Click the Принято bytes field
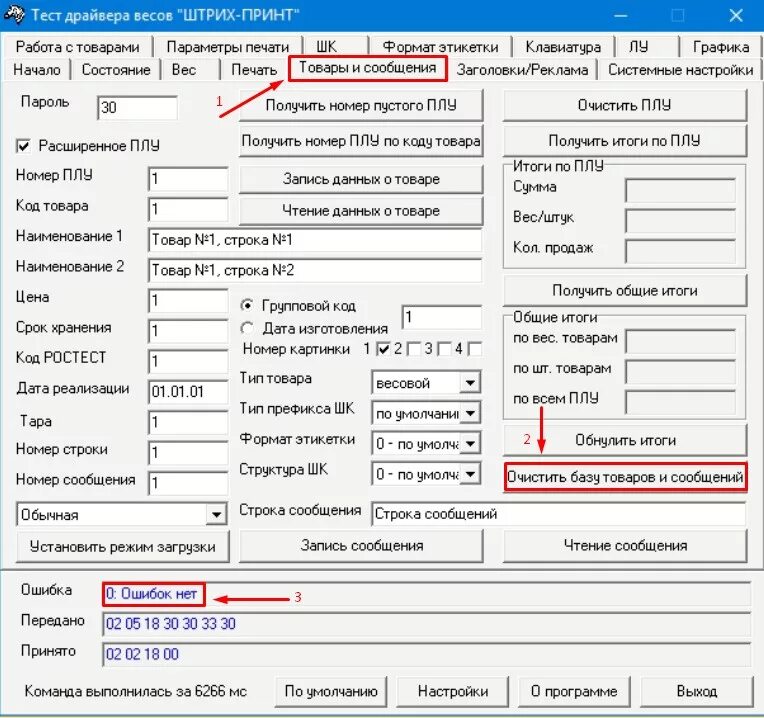This screenshot has width=764, height=718. pyautogui.click(x=427, y=654)
